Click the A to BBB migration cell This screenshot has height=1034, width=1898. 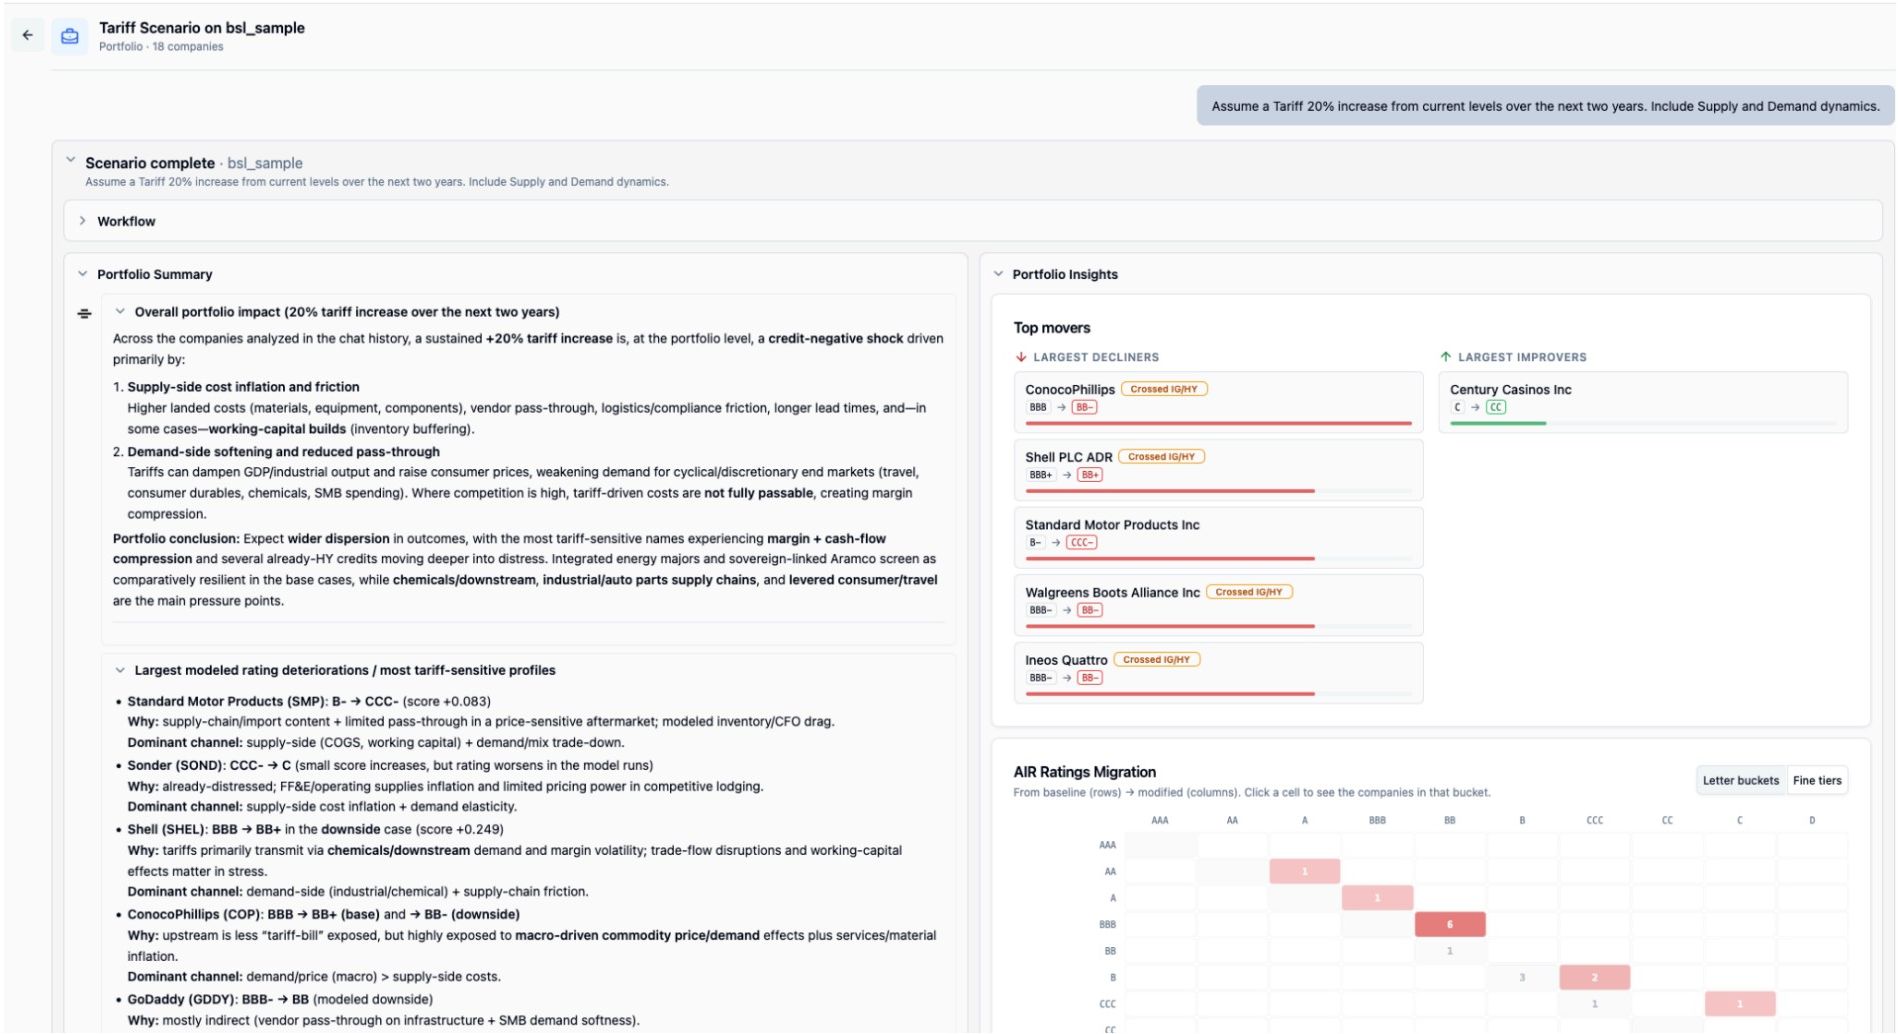tap(1377, 898)
